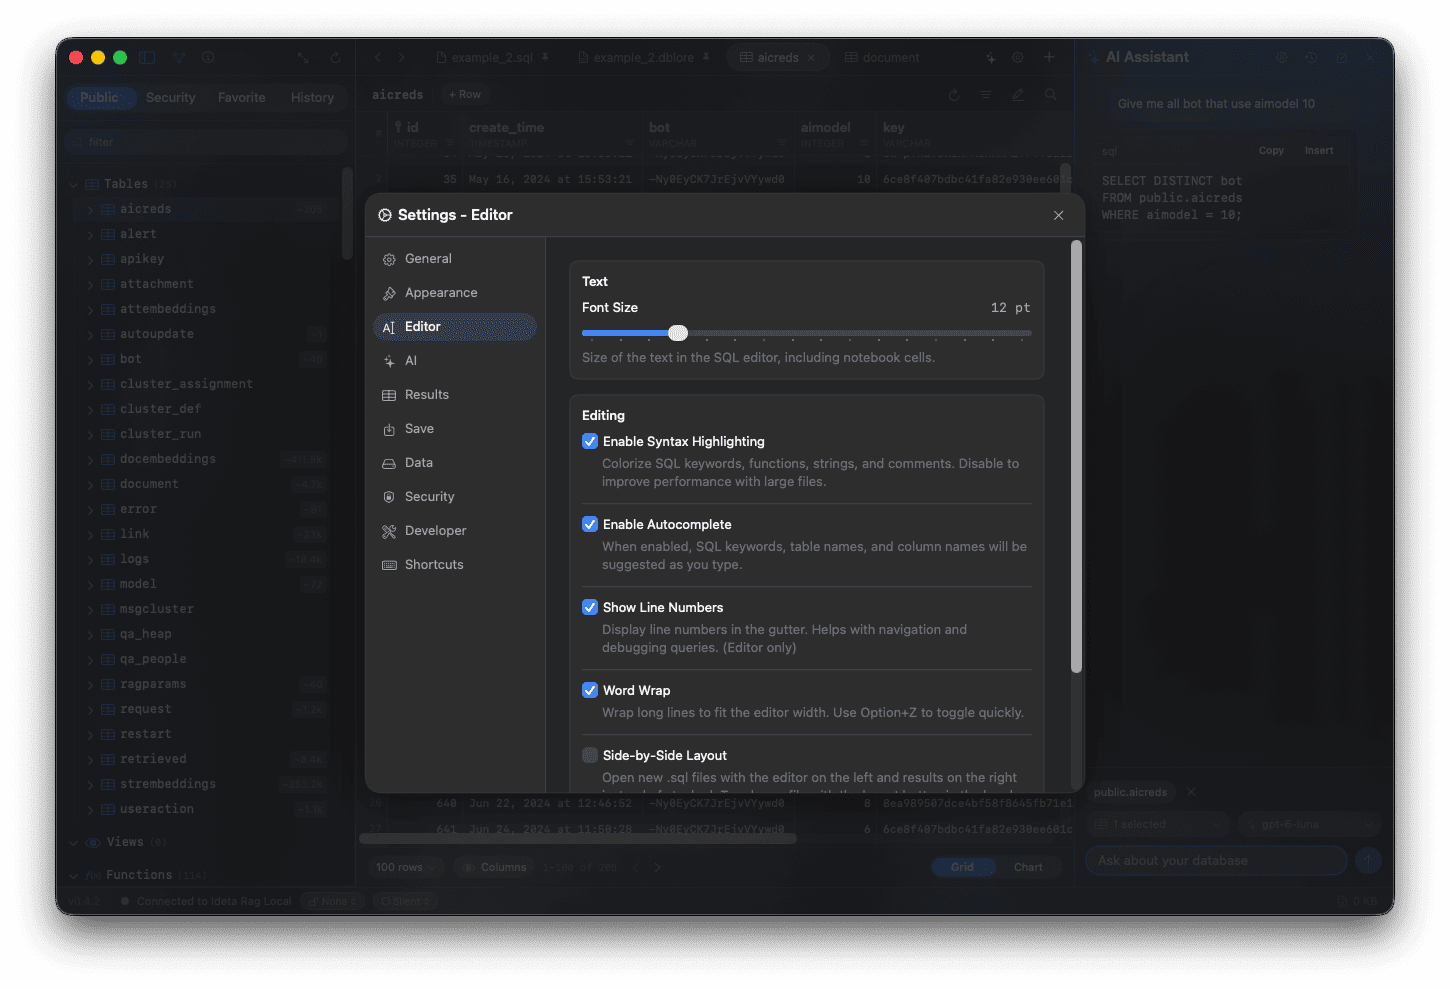Open the General settings section

coord(454,259)
